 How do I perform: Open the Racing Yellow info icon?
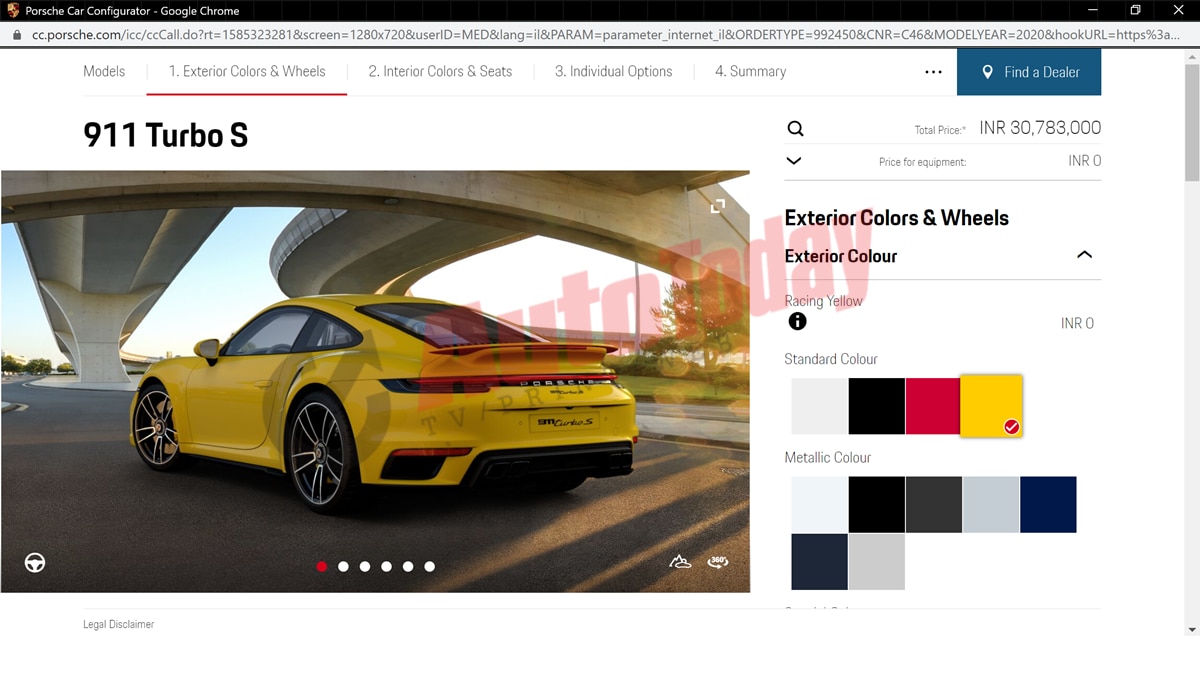point(797,321)
